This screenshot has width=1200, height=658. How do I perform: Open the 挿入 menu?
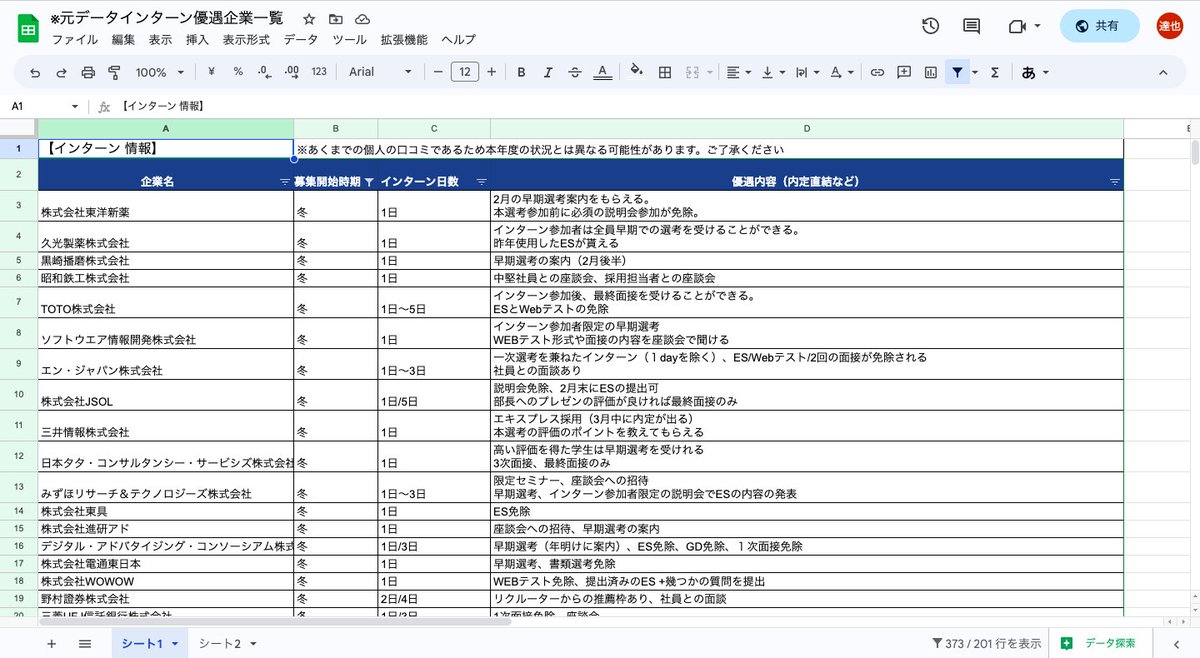[x=197, y=40]
